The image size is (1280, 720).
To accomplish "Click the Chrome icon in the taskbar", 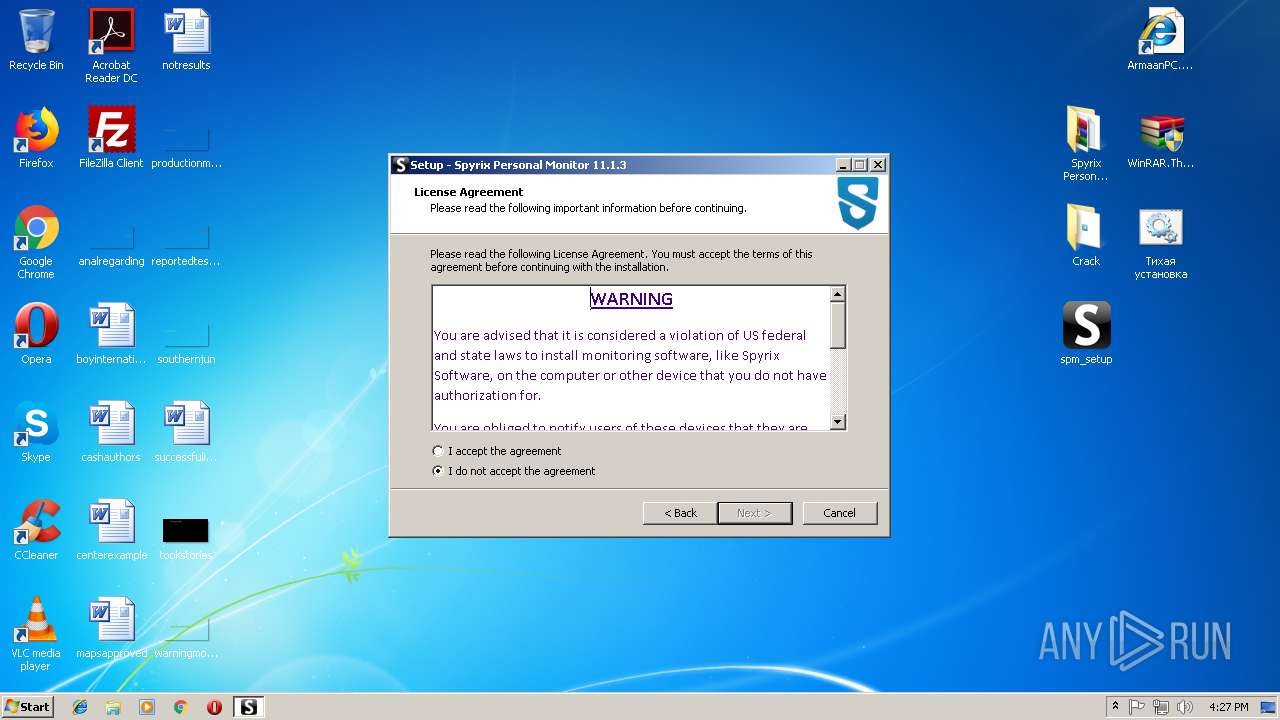I will tap(180, 707).
